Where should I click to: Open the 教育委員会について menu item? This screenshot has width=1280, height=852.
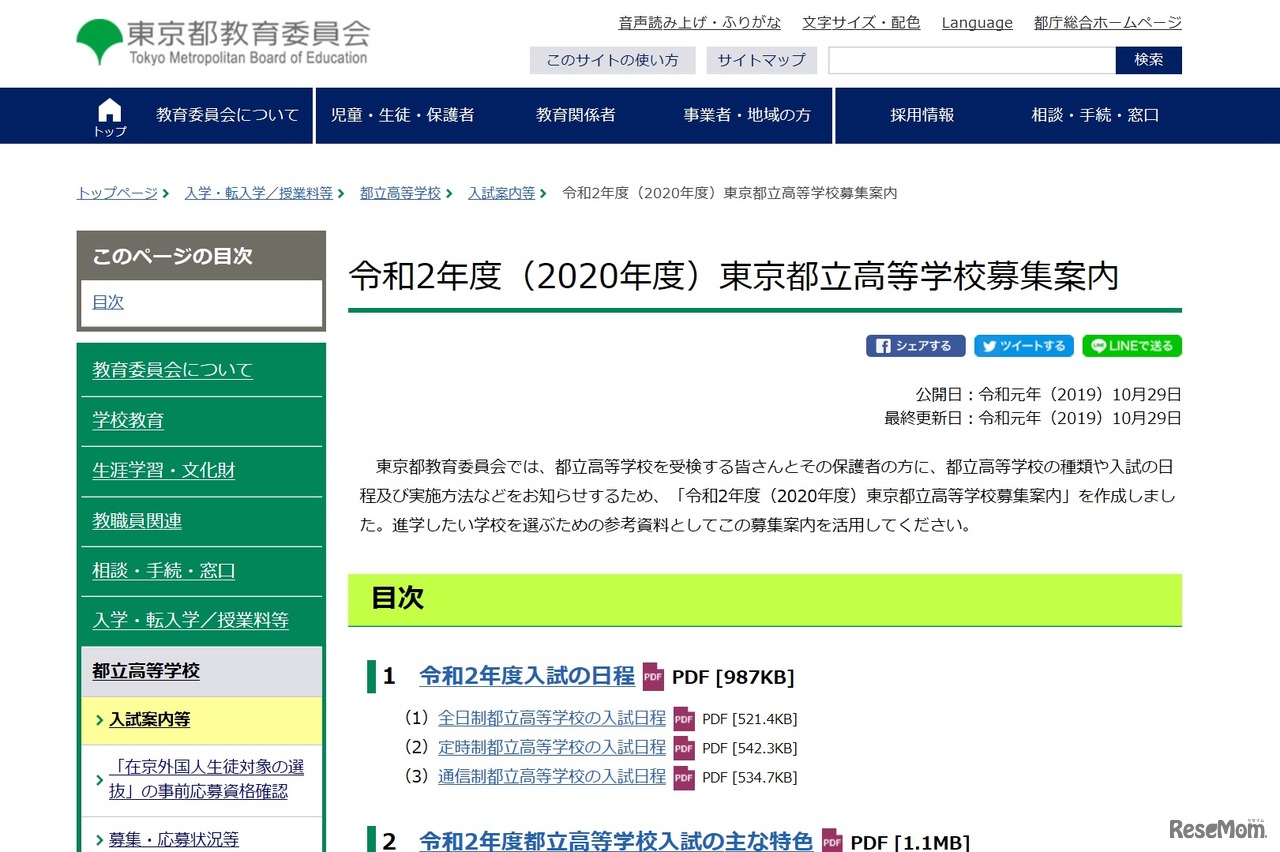click(x=227, y=115)
